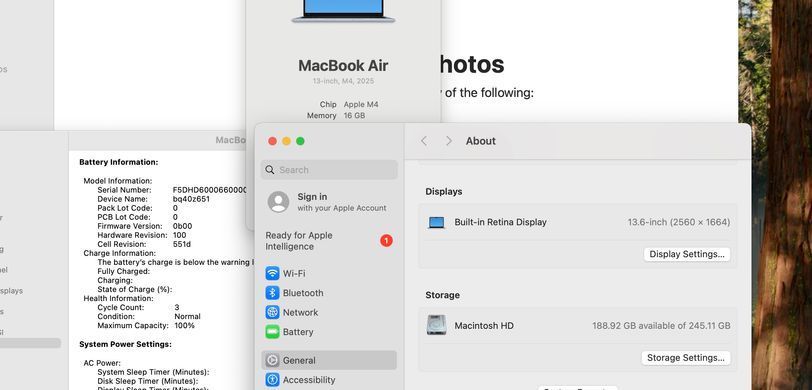The height and width of the screenshot is (390, 812).
Task: Click the About title in toolbar
Action: coord(481,141)
